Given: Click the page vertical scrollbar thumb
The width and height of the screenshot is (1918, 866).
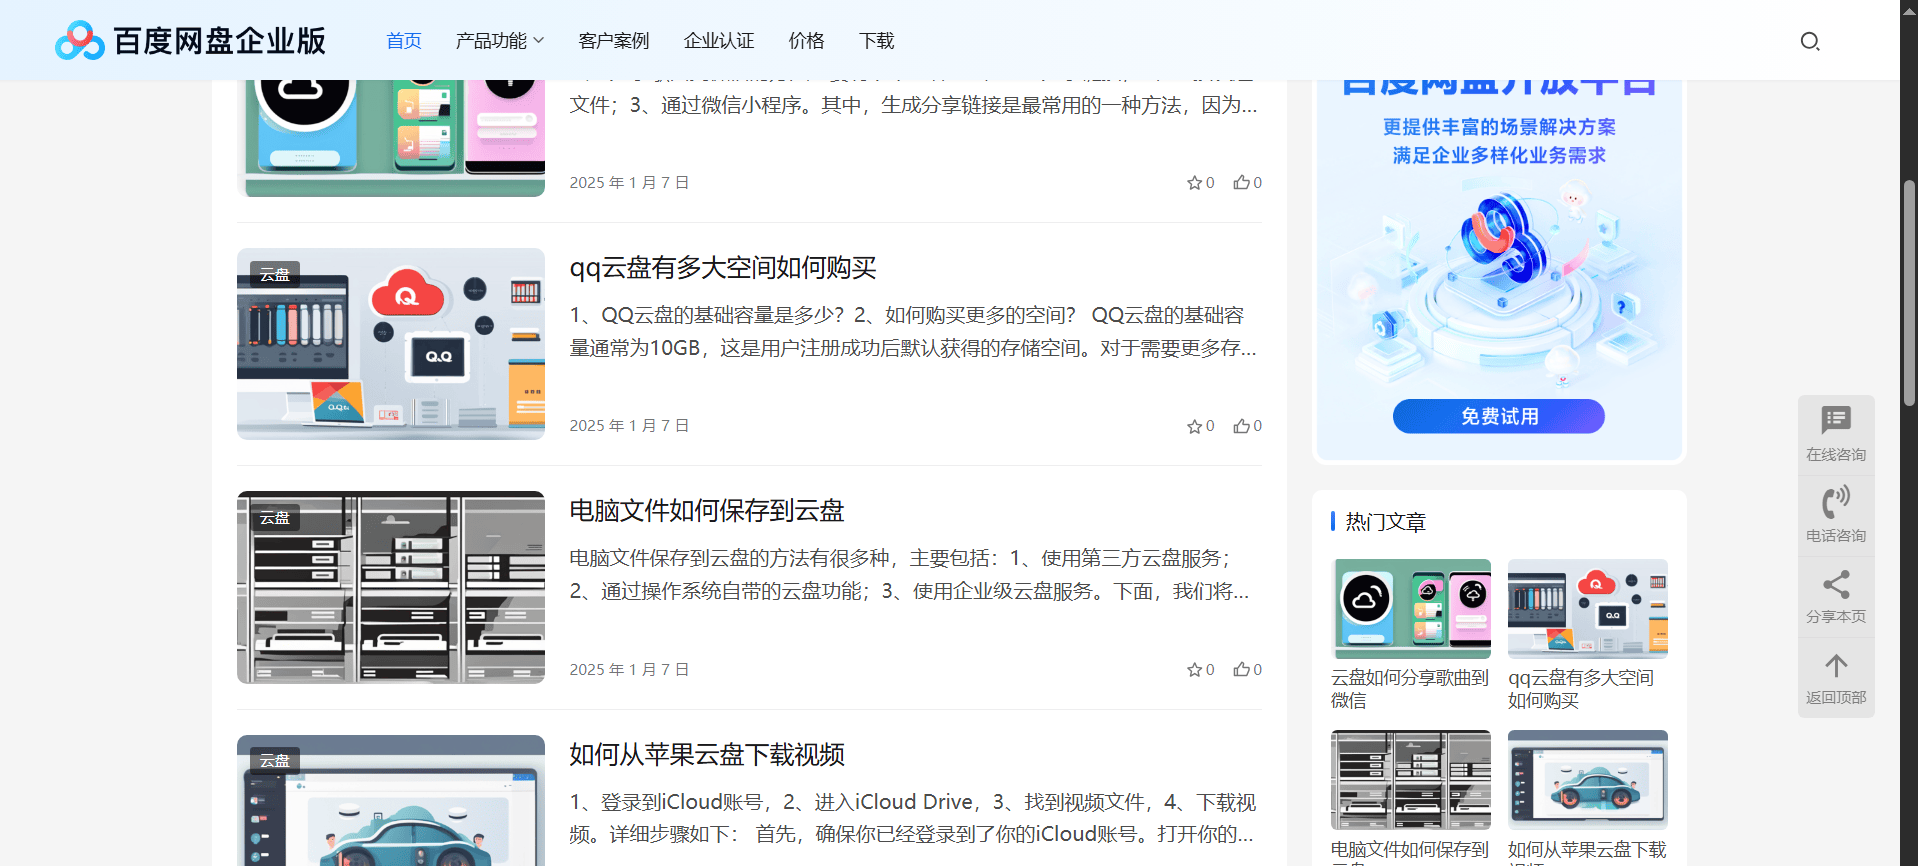Looking at the screenshot, I should pos(1909,293).
